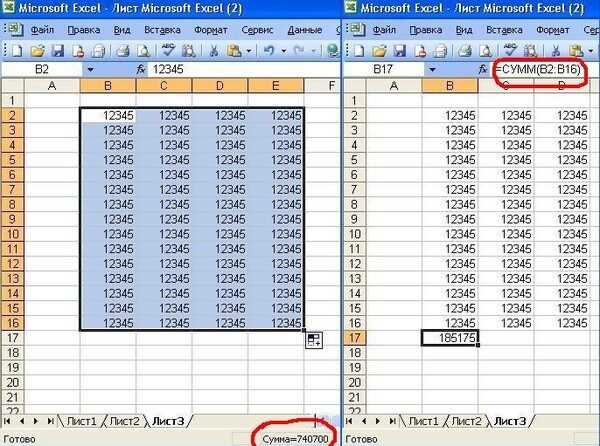This screenshot has height=446, width=600.
Task: Click the Open folder icon in right window
Action: click(379, 51)
